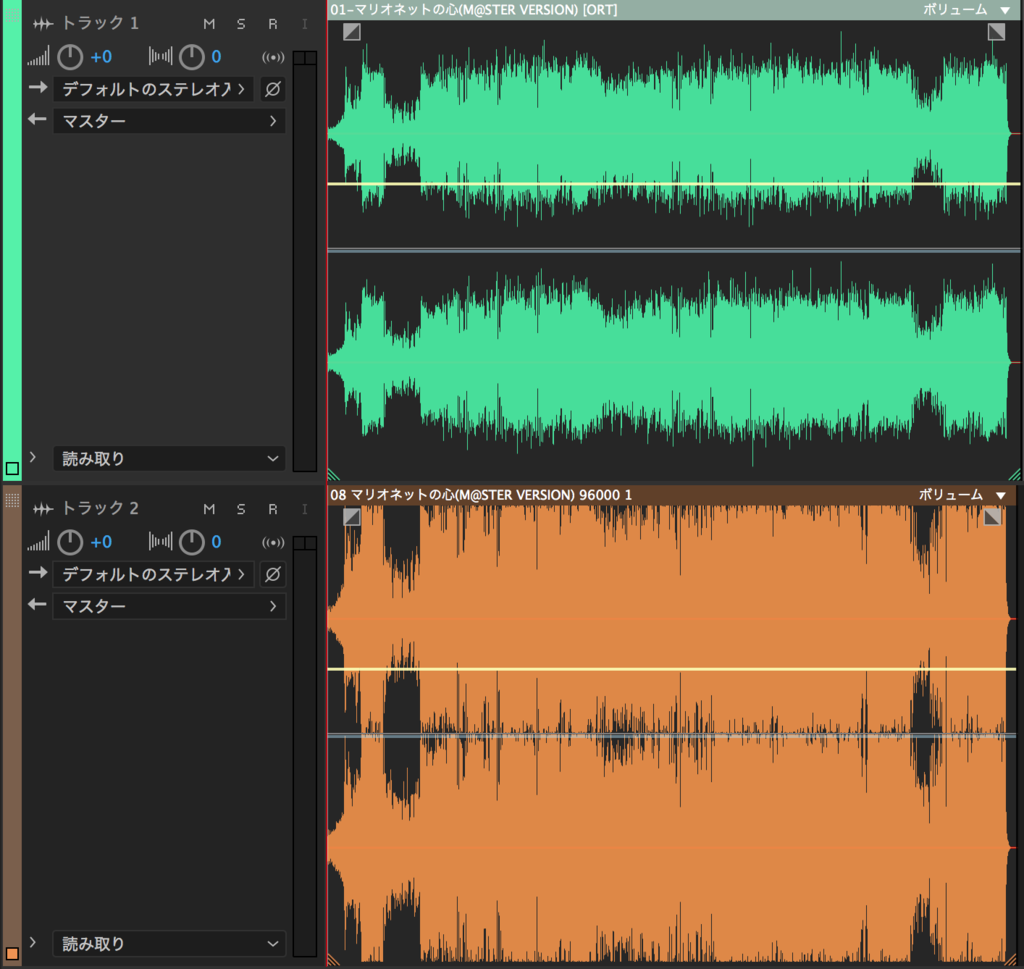
Task: Click the Track 2 pan meter icon
Action: [x=161, y=541]
